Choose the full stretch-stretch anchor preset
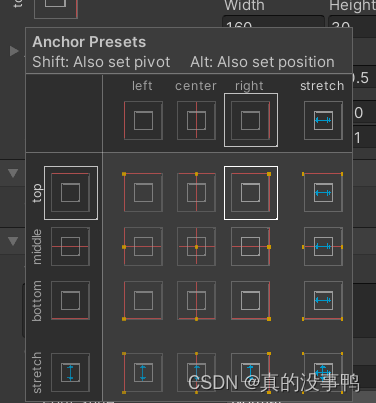Image resolution: width=376 pixels, height=403 pixels. click(323, 372)
